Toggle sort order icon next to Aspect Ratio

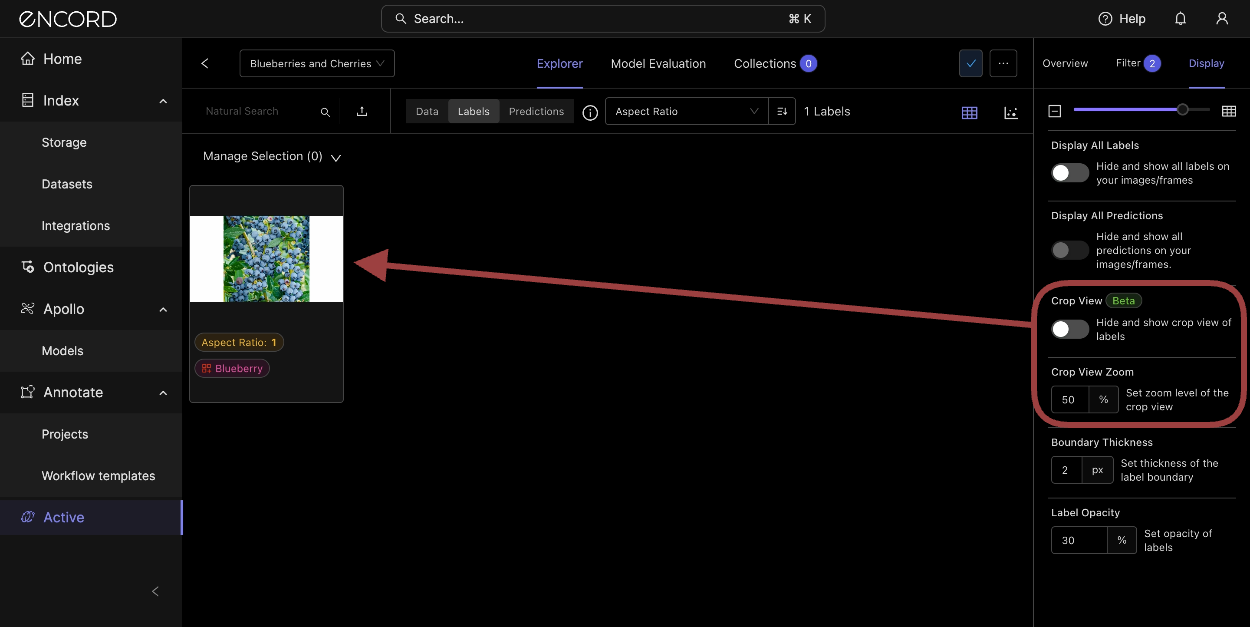tap(782, 111)
